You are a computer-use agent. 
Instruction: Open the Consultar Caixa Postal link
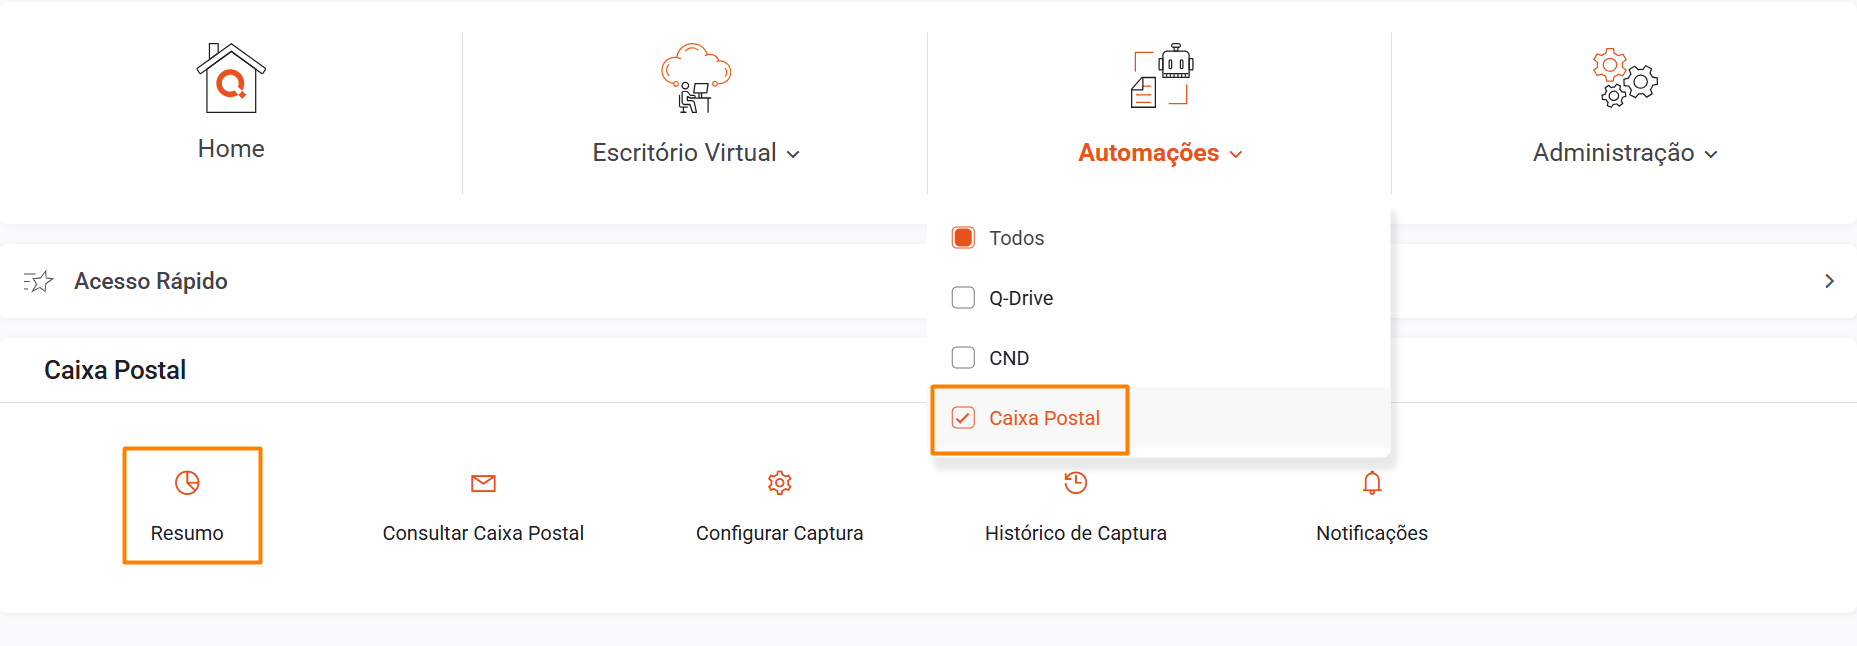(x=483, y=533)
